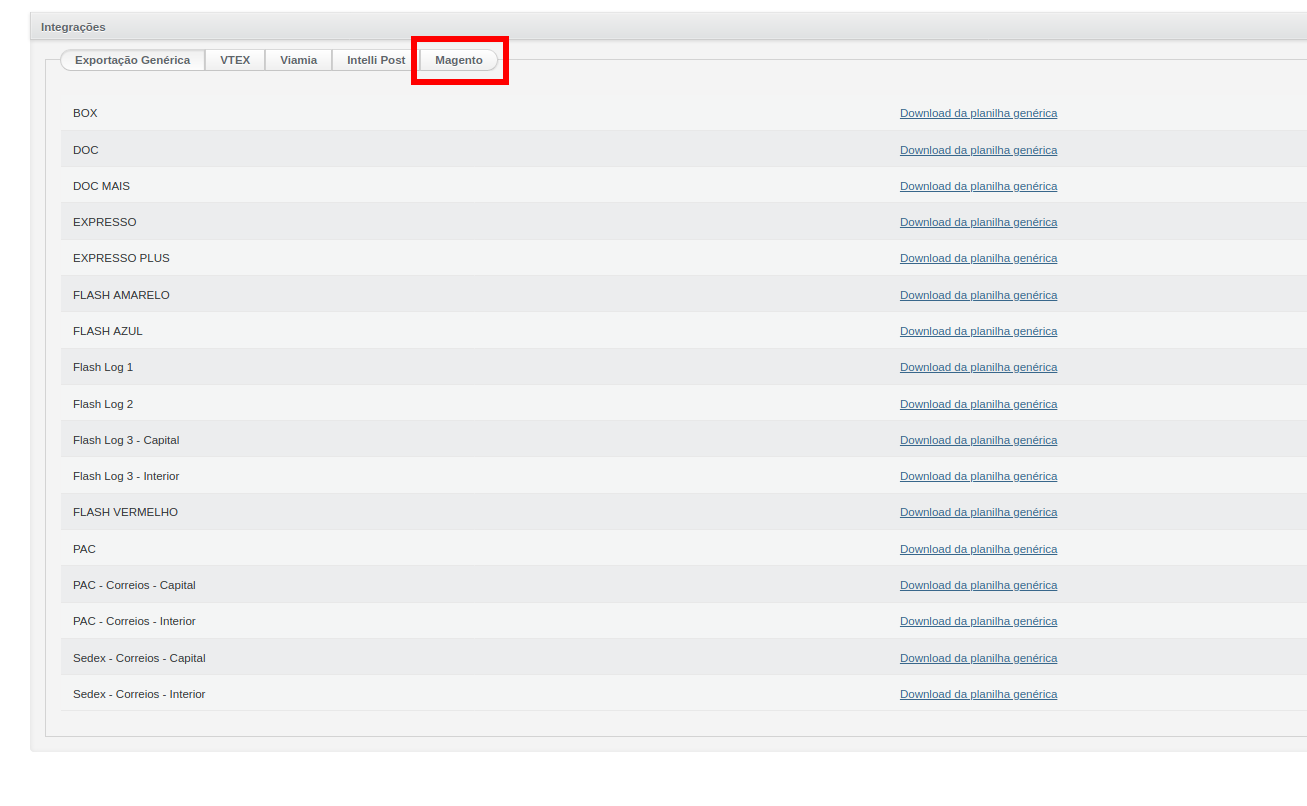The width and height of the screenshot is (1307, 806).
Task: Open the VTEX integration tab
Action: [x=235, y=60]
